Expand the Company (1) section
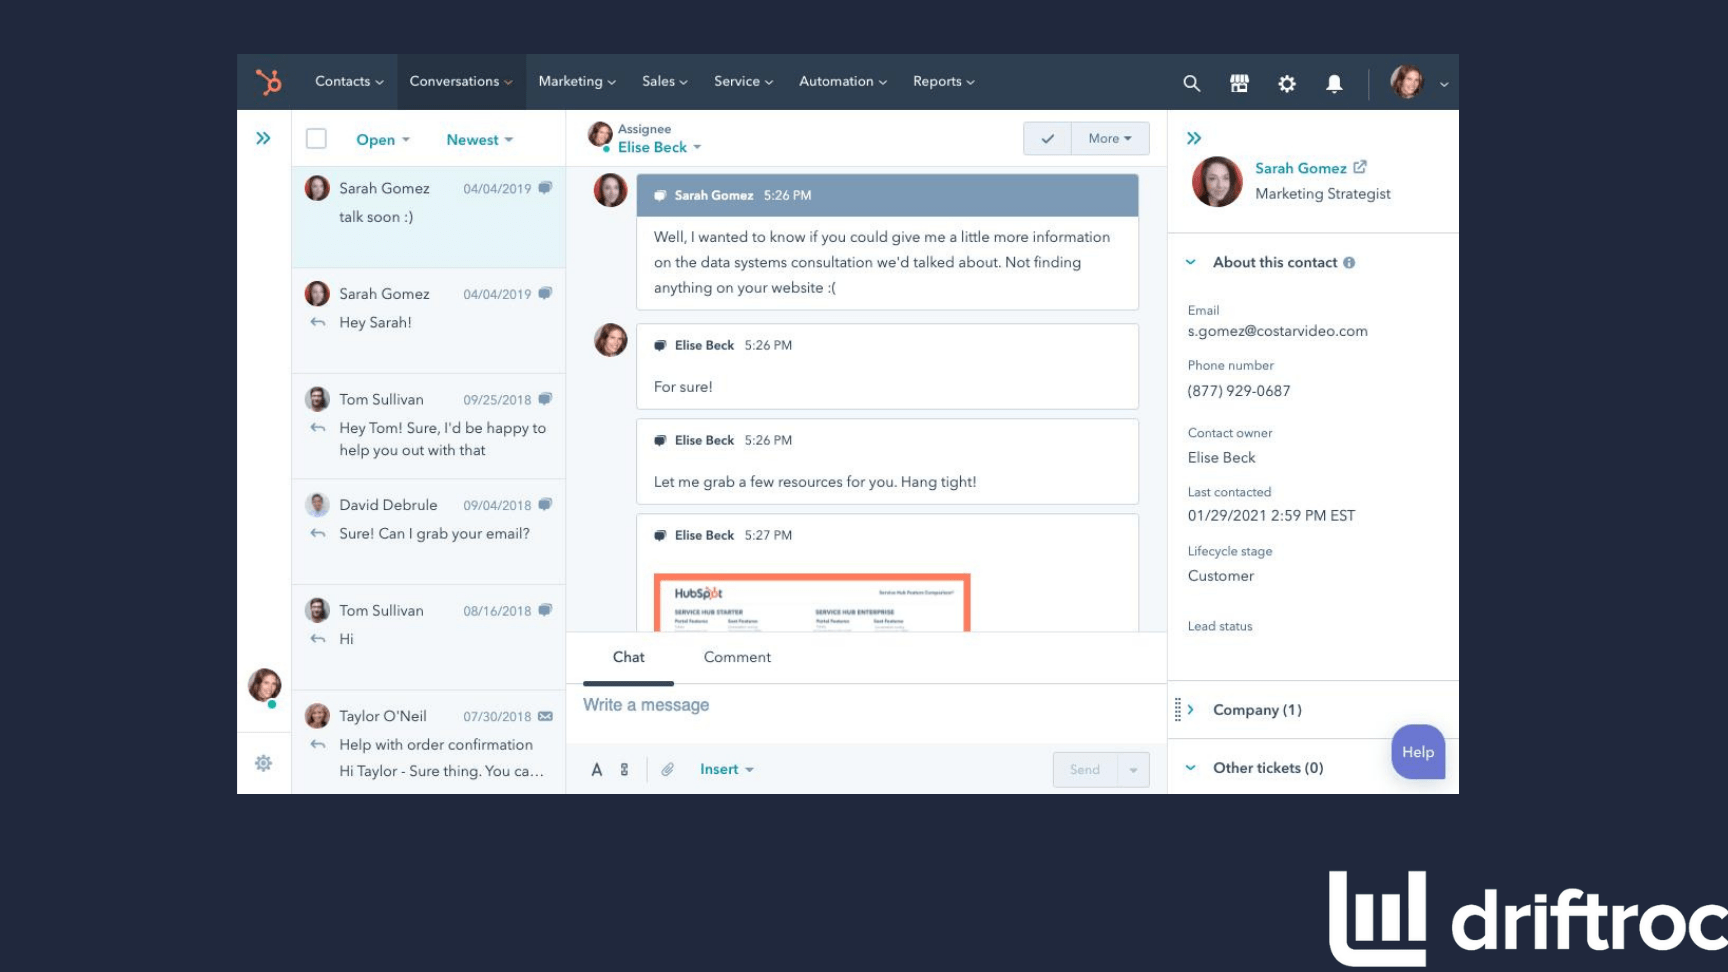This screenshot has width=1728, height=972. click(x=1256, y=710)
